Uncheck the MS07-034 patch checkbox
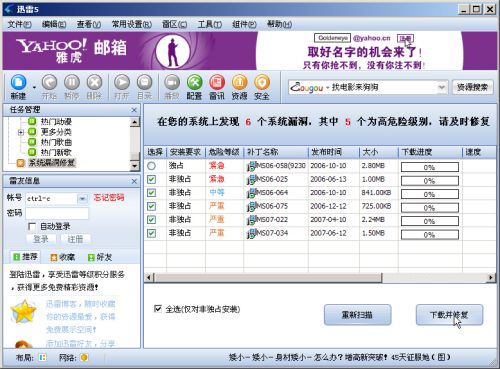The image size is (500, 369). click(x=152, y=233)
